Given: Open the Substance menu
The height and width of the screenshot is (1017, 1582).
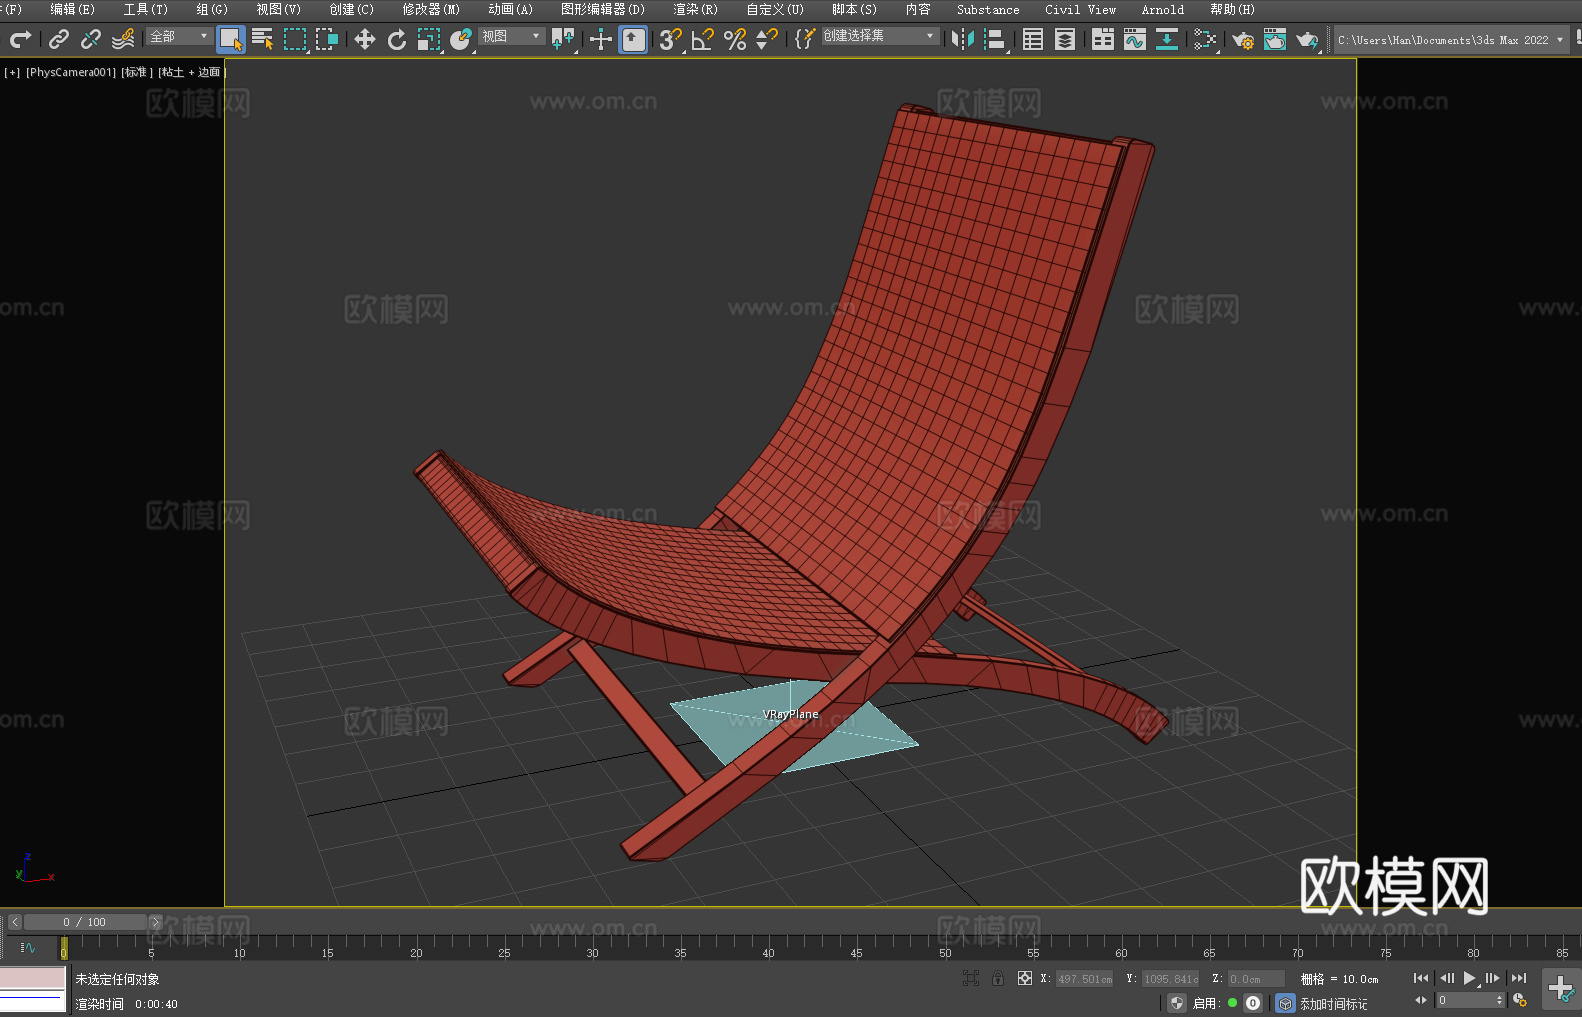Looking at the screenshot, I should pyautogui.click(x=988, y=9).
